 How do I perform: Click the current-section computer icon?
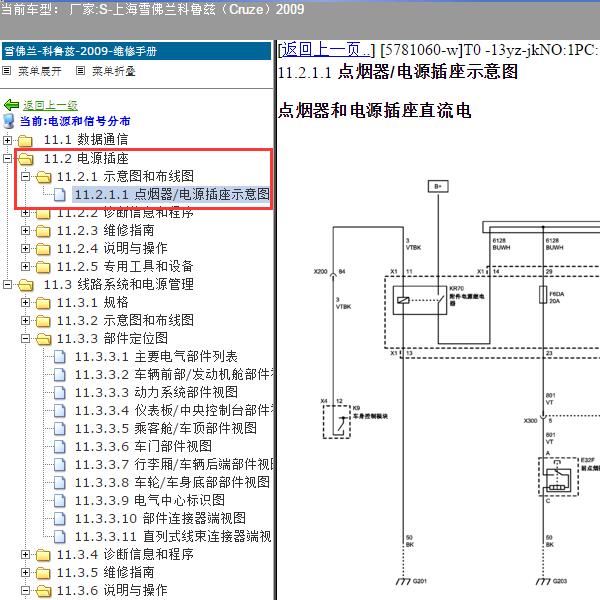(x=8, y=121)
